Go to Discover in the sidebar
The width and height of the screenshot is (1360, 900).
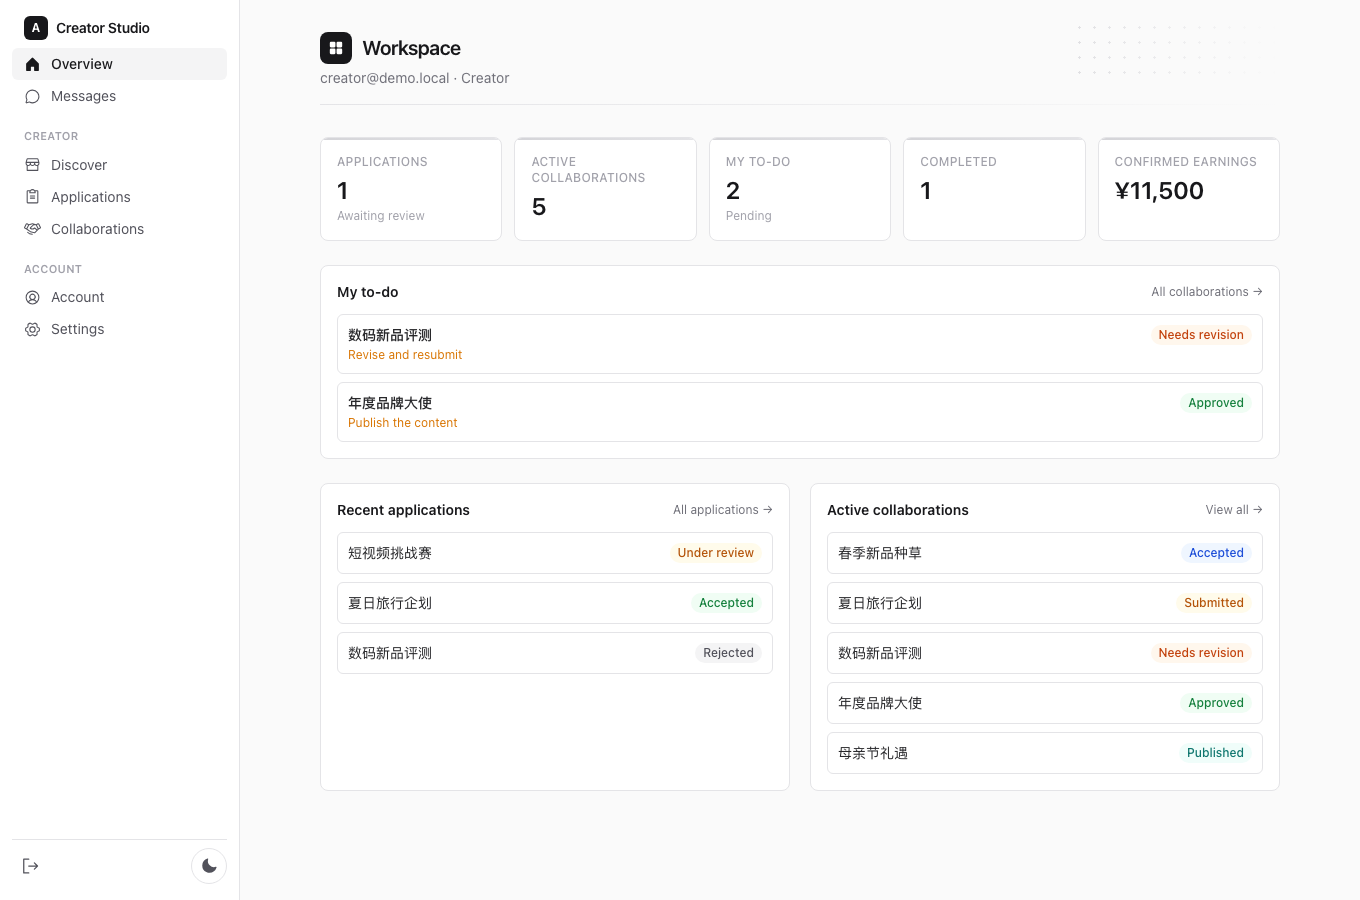(120, 165)
